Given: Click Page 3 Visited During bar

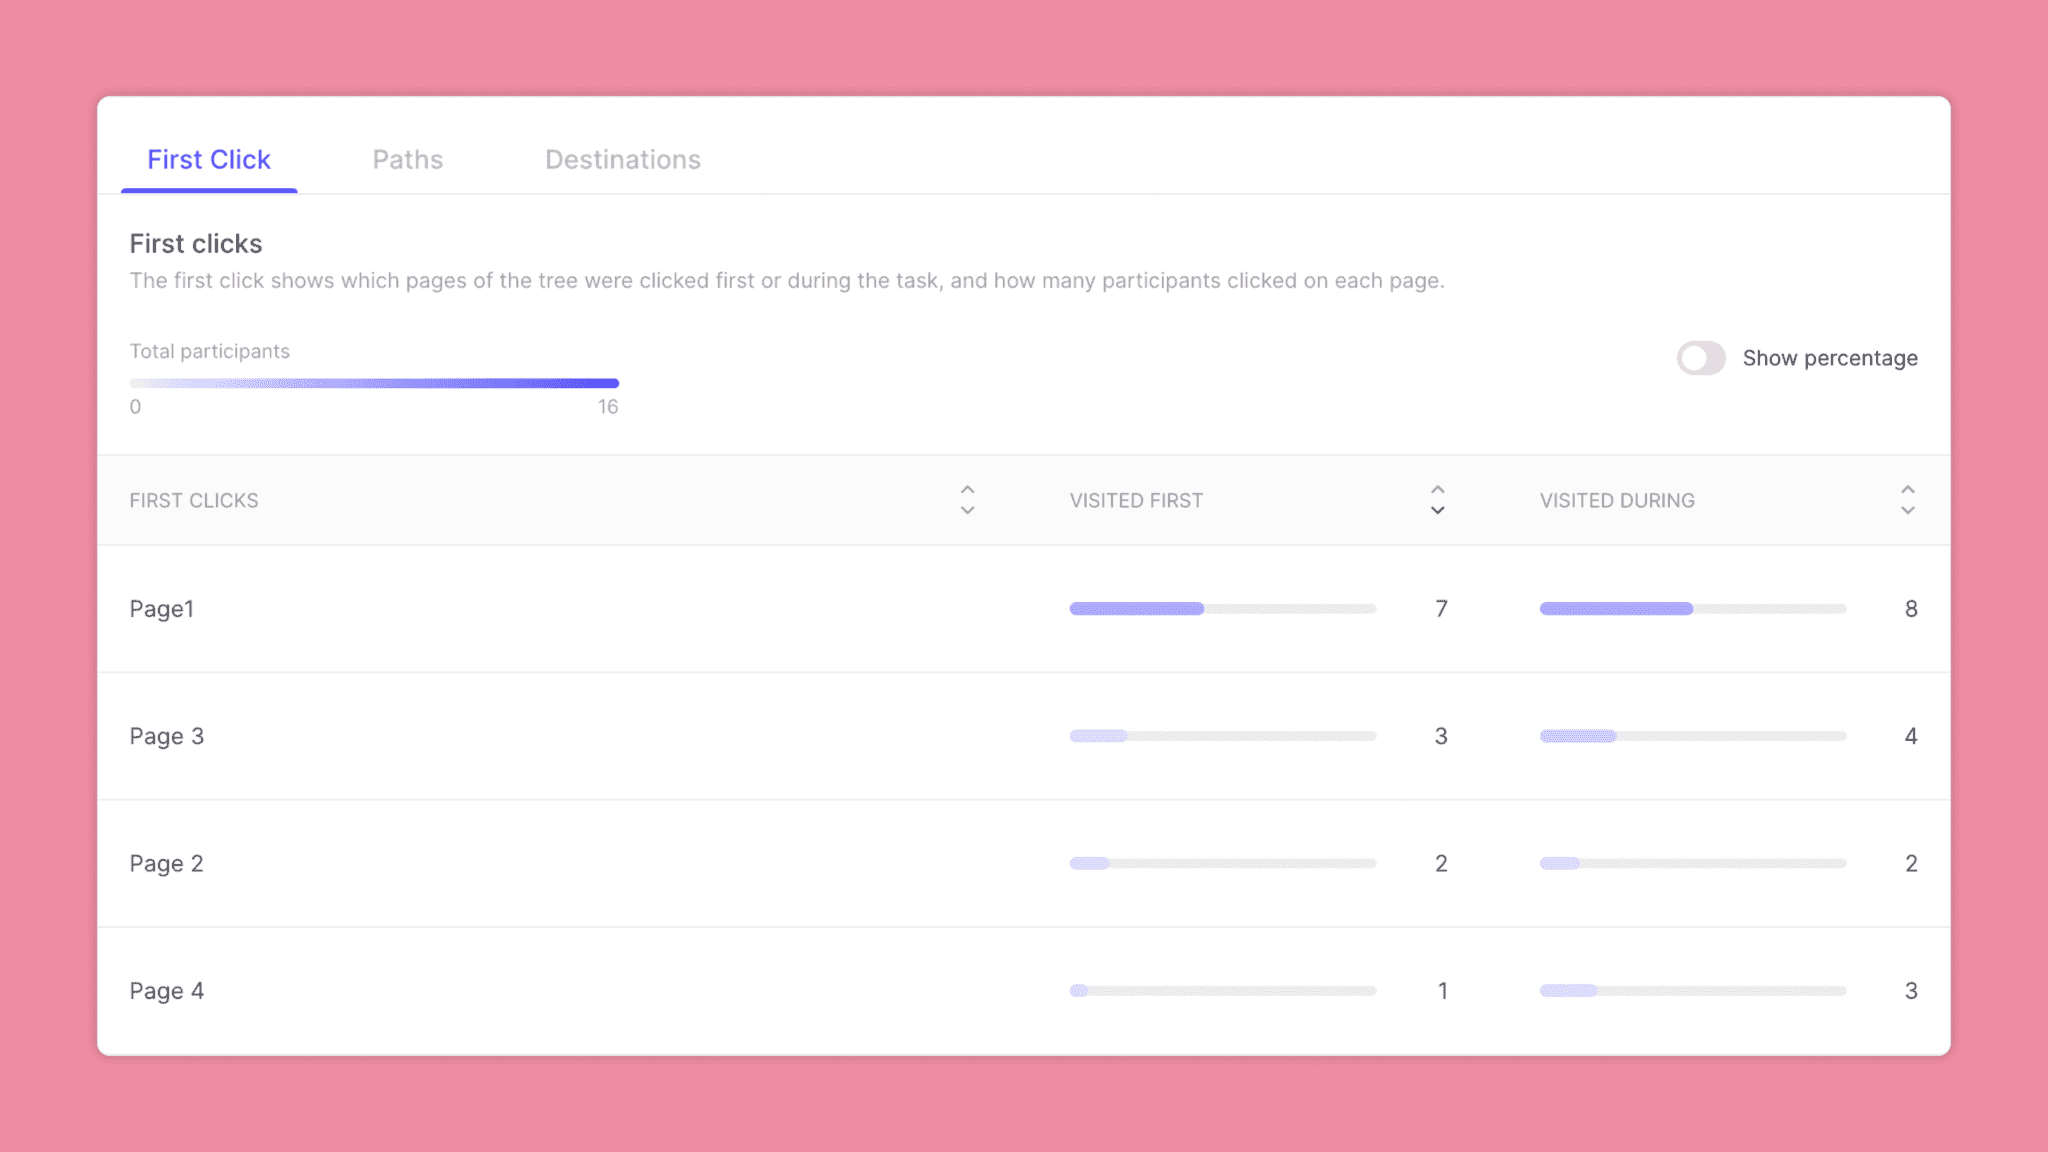Looking at the screenshot, I should coord(1692,736).
